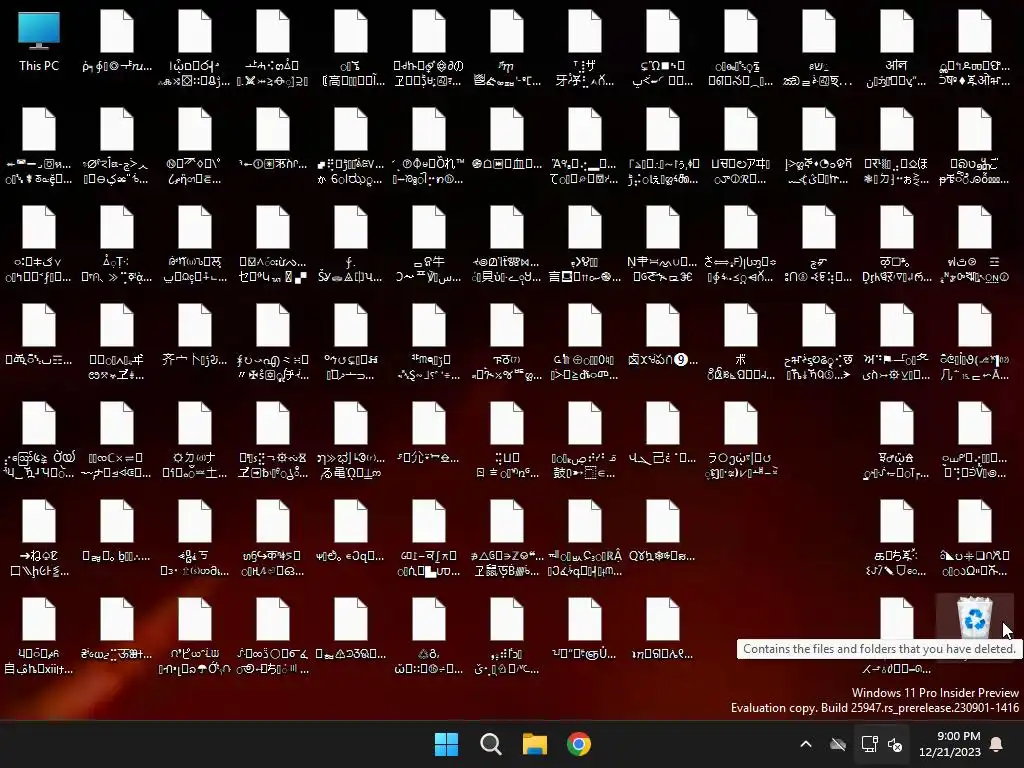Select the file with 貝 in its name
The width and height of the screenshot is (1024, 768).
(507, 246)
